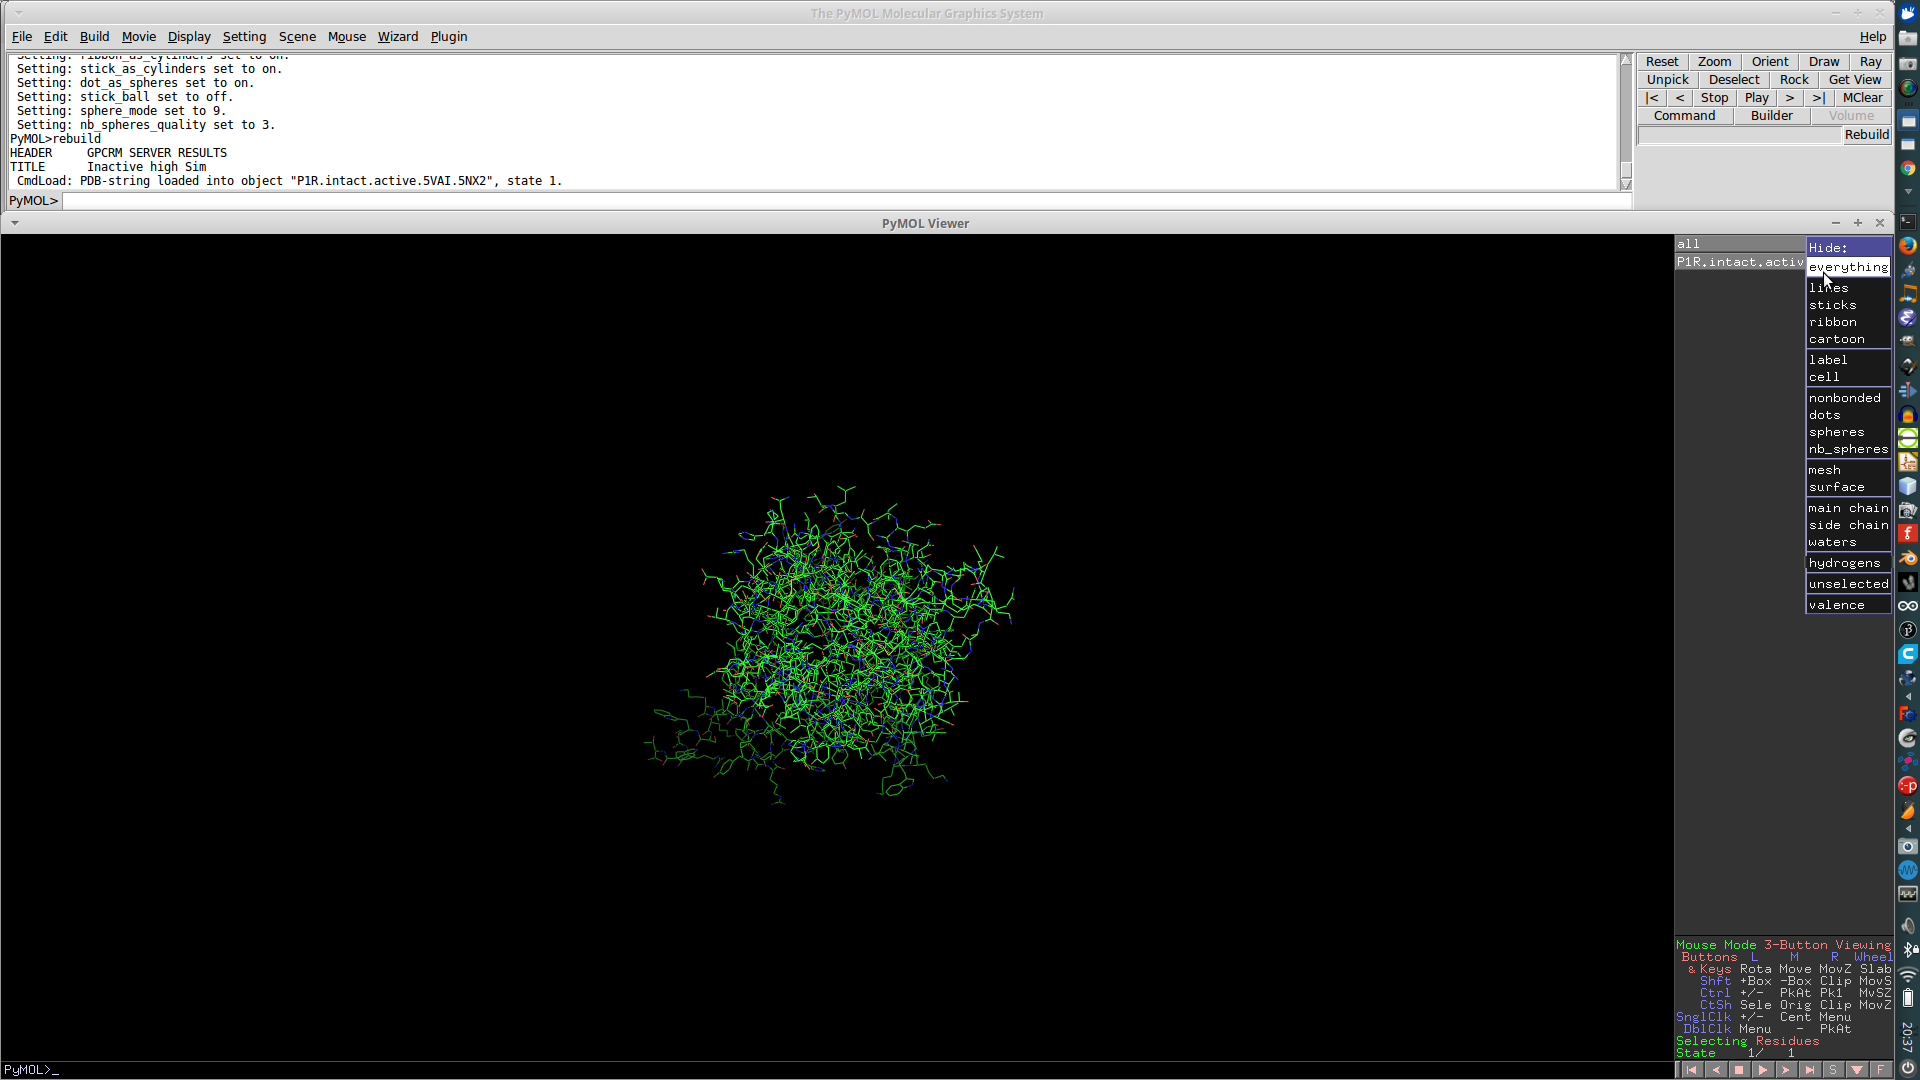Open Firefox from the system dock
The width and height of the screenshot is (1920, 1080).
pyautogui.click(x=1908, y=245)
